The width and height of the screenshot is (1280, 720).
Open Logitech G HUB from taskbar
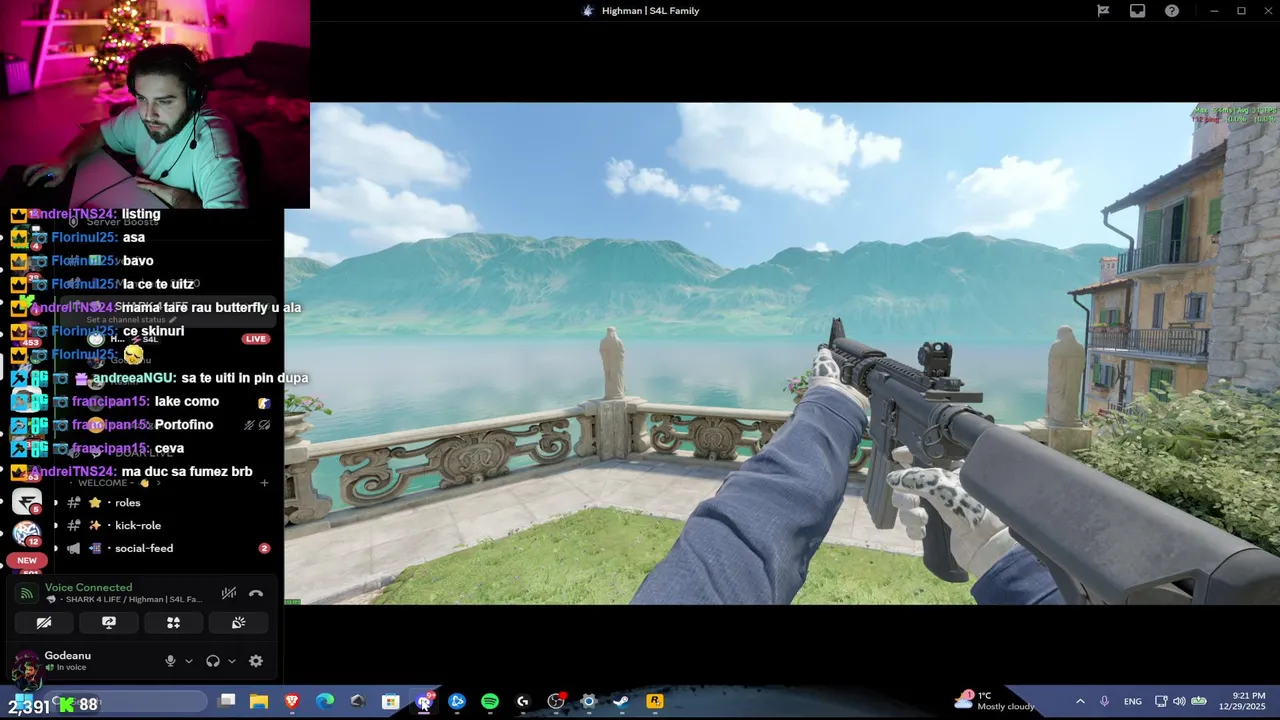pyautogui.click(x=523, y=702)
